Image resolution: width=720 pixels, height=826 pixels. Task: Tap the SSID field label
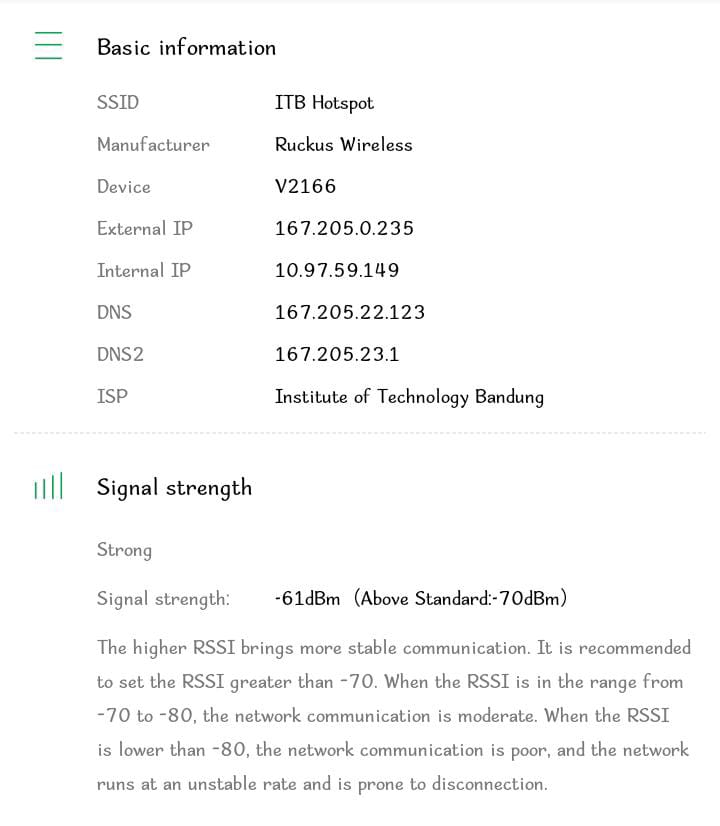coord(118,103)
